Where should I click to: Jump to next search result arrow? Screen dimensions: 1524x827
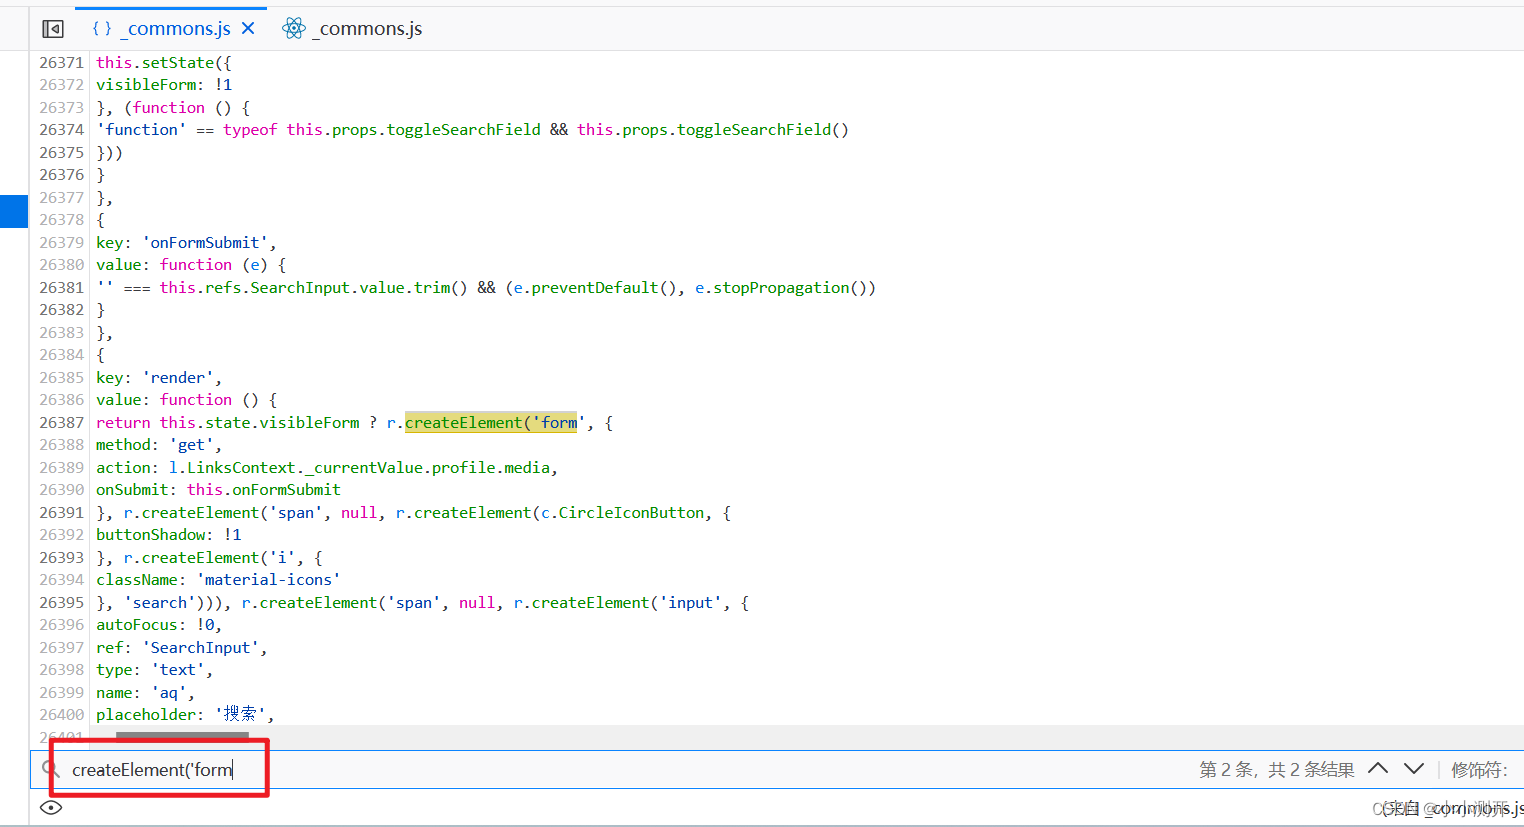pyautogui.click(x=1414, y=768)
